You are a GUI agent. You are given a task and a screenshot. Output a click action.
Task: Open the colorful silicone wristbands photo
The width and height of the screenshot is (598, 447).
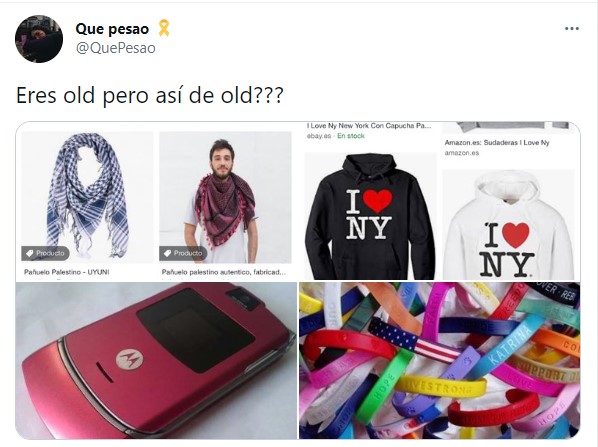pyautogui.click(x=440, y=360)
